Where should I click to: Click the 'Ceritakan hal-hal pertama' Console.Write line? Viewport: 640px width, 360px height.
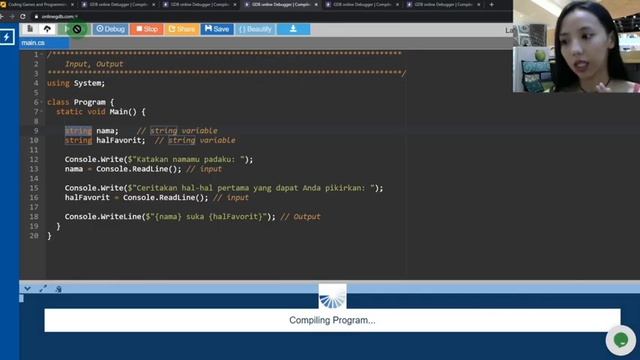[x=224, y=188]
